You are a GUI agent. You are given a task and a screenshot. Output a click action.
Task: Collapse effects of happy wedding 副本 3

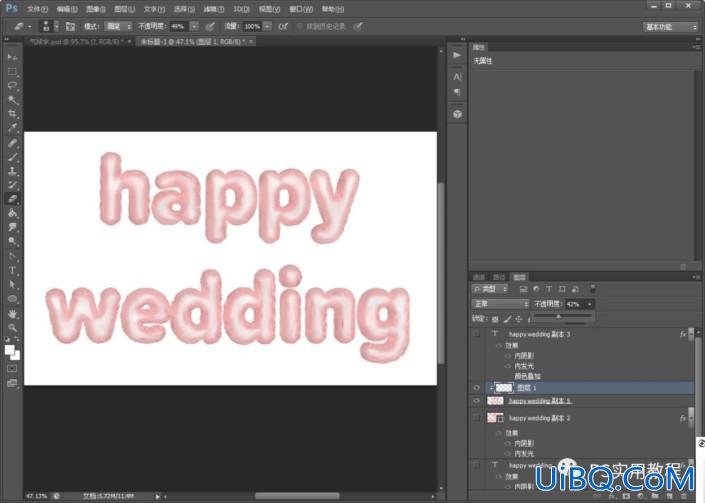coord(691,334)
